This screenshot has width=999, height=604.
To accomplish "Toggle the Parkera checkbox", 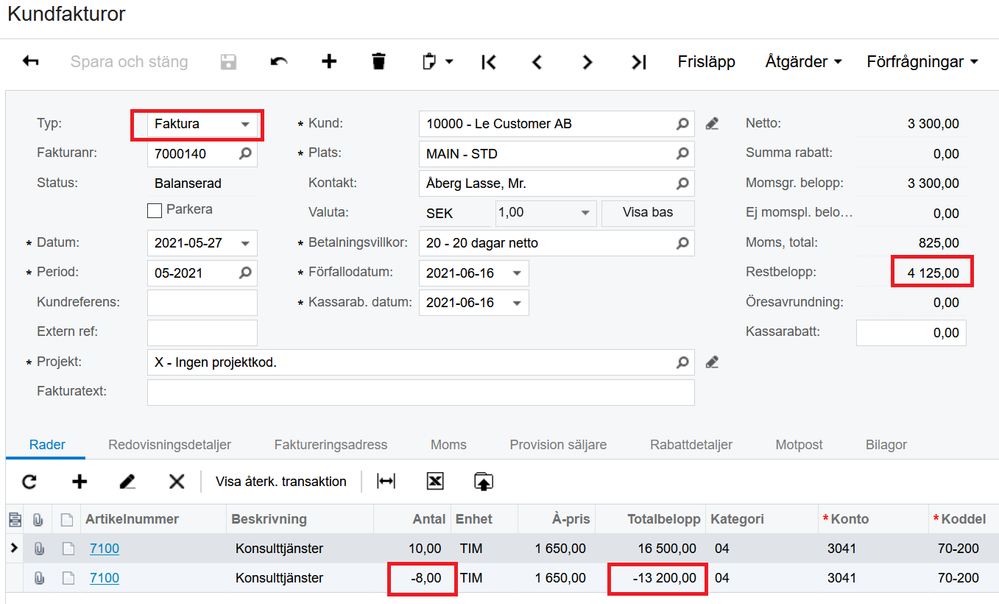I will click(155, 210).
